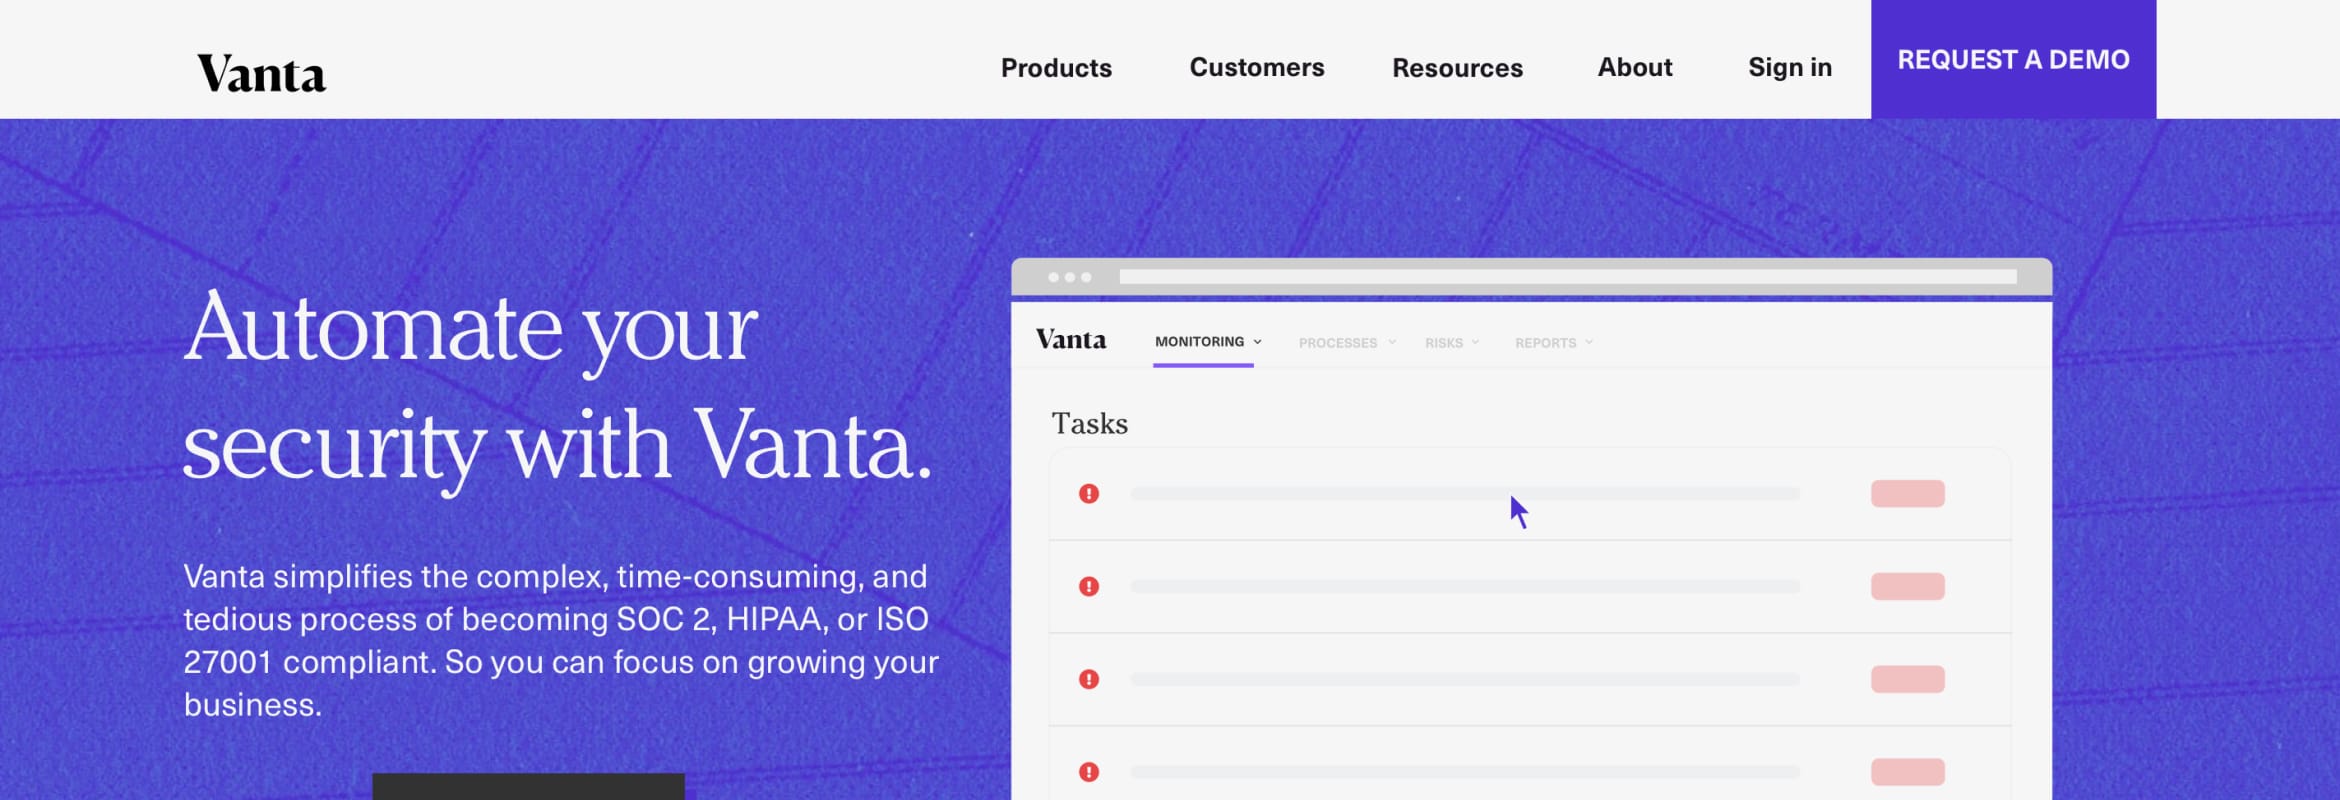Click the pink status pill on first task
2340x800 pixels.
(1908, 493)
